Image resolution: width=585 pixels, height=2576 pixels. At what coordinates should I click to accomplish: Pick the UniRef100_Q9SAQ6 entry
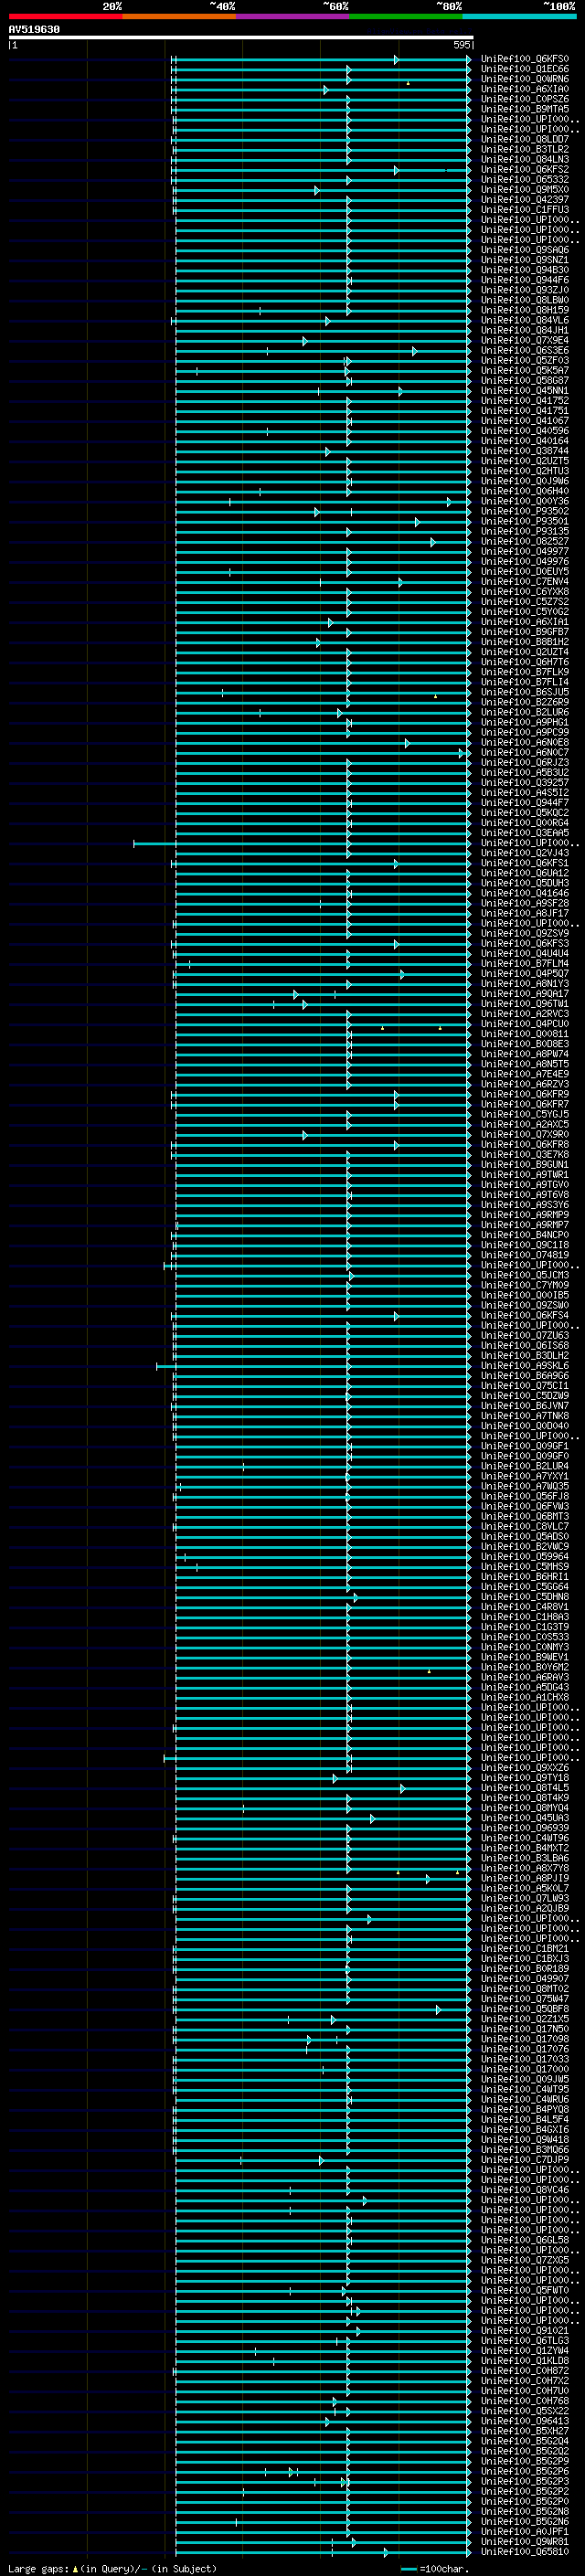point(525,250)
